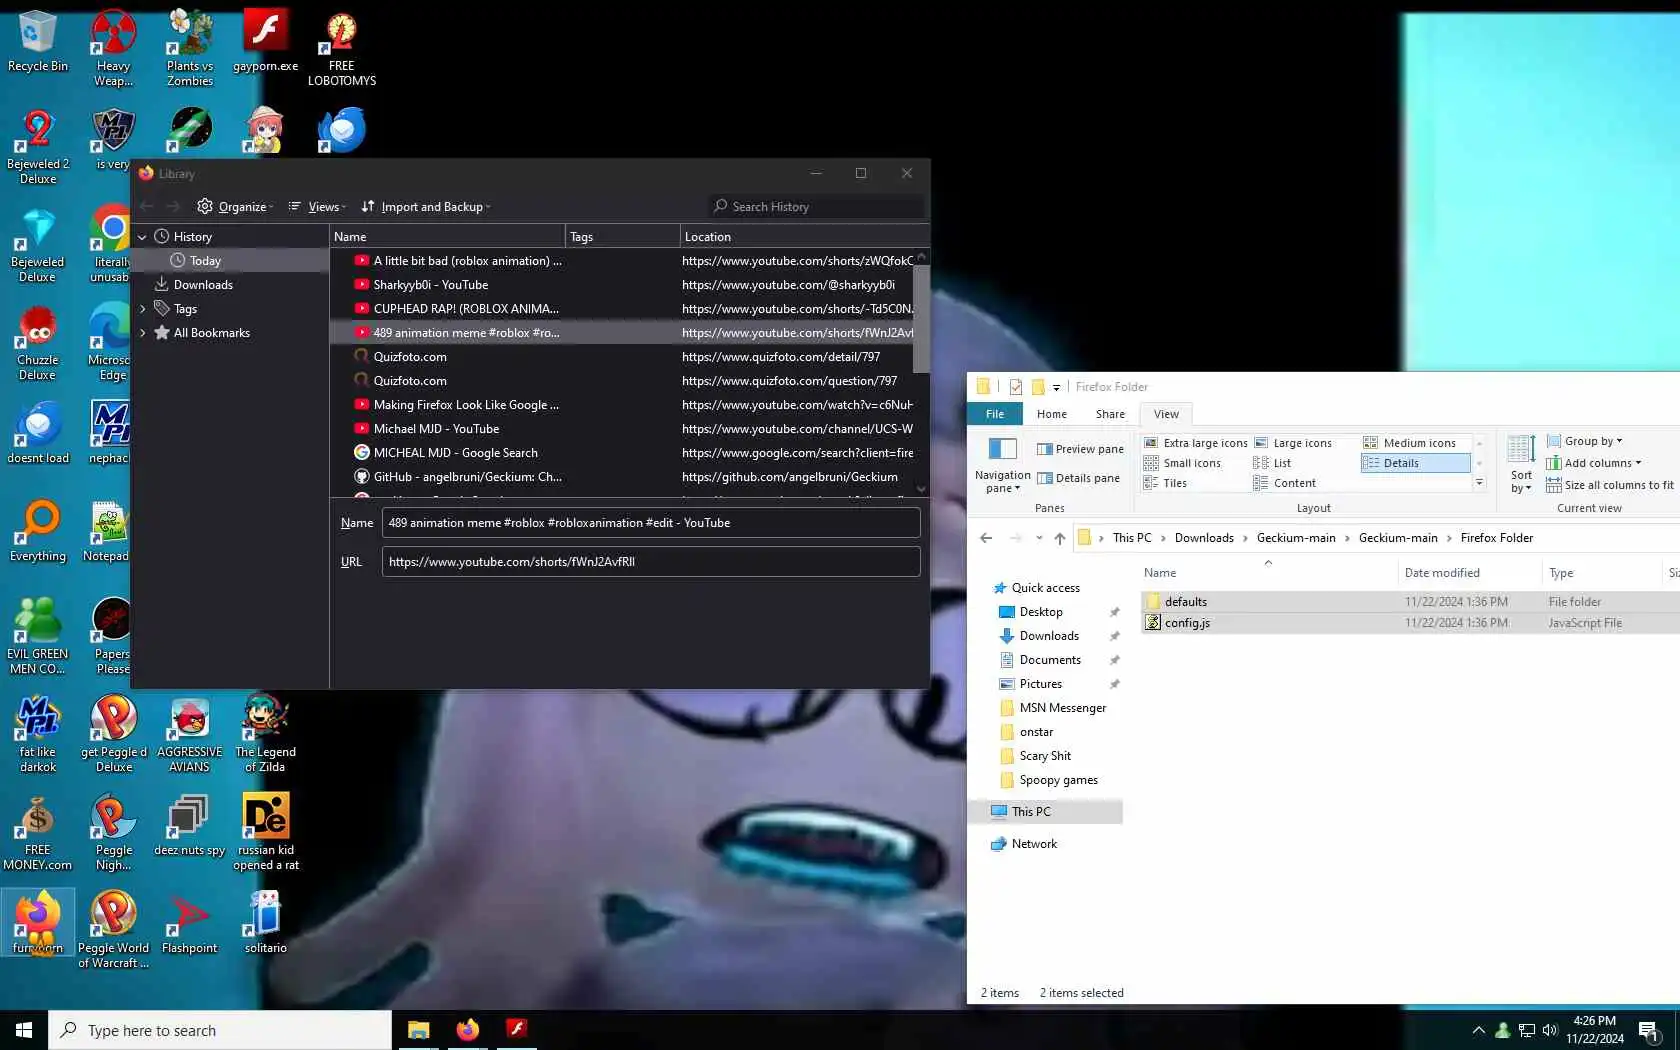Click the Search History field
1680x1050 pixels.
(x=818, y=207)
